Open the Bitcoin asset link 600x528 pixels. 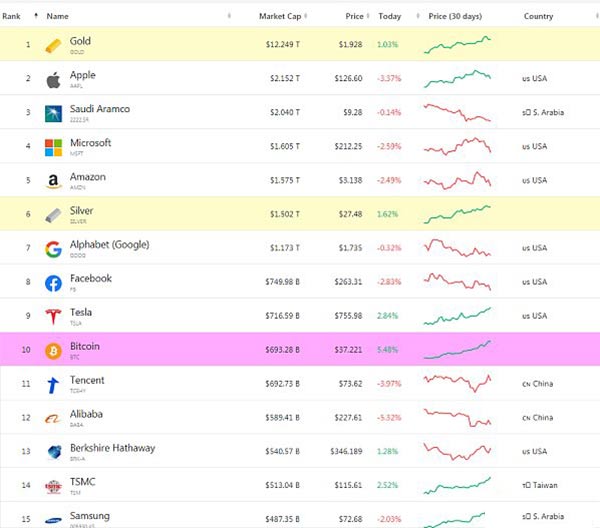click(x=85, y=346)
